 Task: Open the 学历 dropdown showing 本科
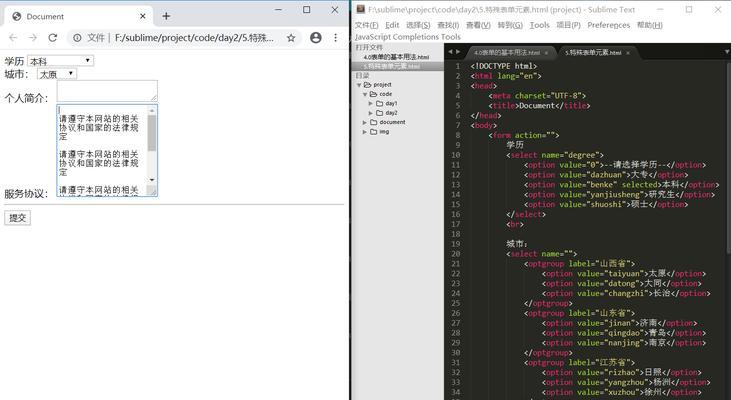(61, 61)
